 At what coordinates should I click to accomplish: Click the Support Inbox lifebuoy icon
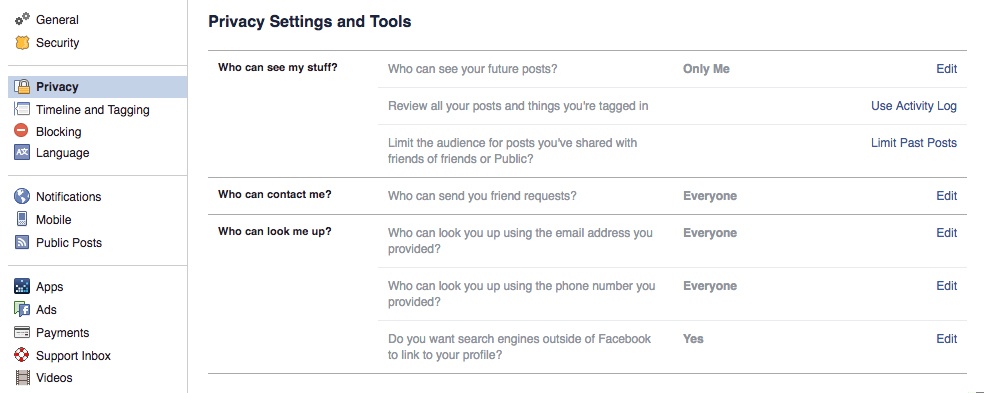pyautogui.click(x=22, y=355)
